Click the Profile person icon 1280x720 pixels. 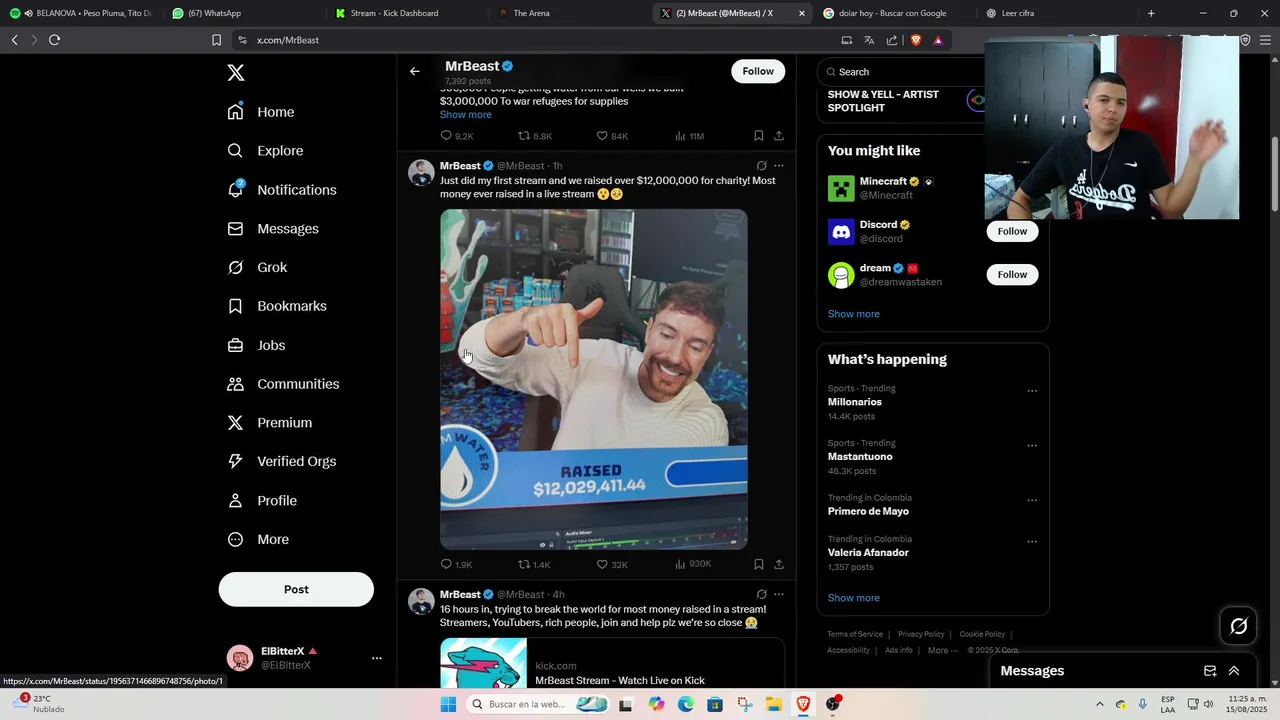(x=236, y=500)
